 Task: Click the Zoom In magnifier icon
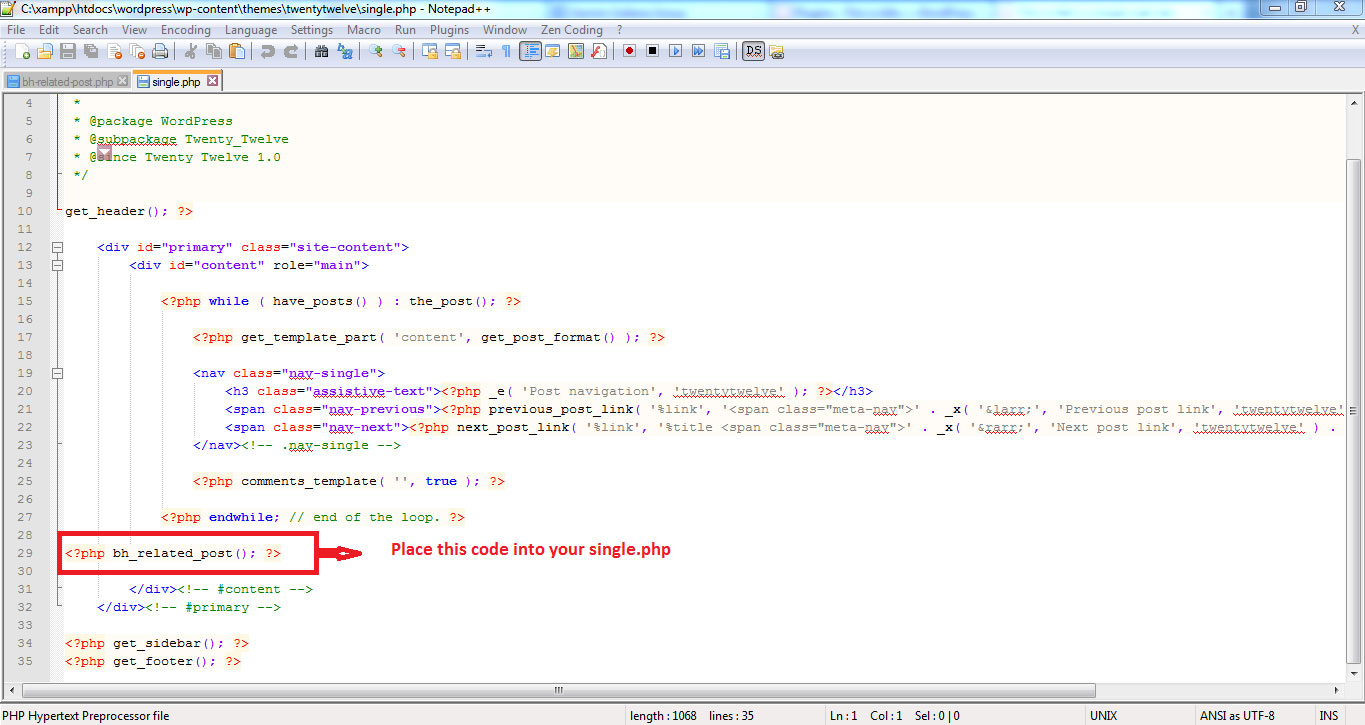coord(376,51)
